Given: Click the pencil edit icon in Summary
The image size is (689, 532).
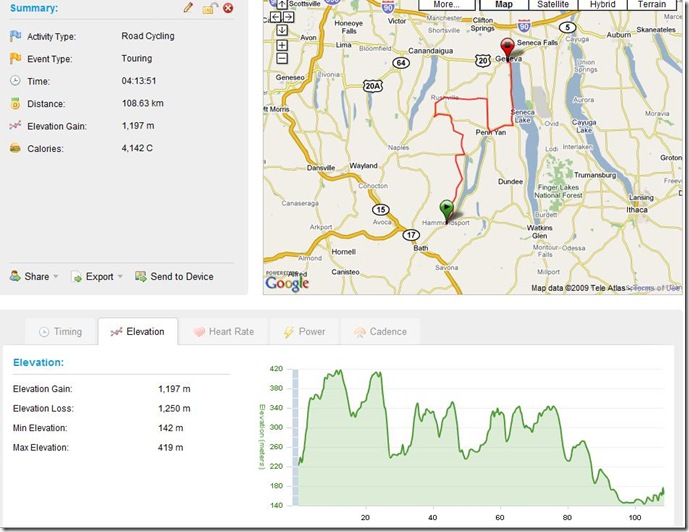Looking at the screenshot, I should point(188,7).
